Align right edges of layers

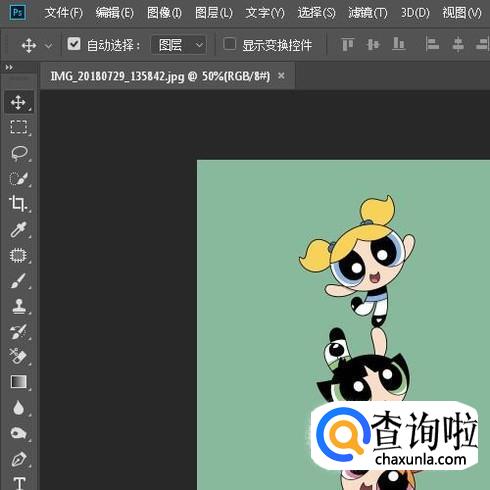pyautogui.click(x=483, y=44)
